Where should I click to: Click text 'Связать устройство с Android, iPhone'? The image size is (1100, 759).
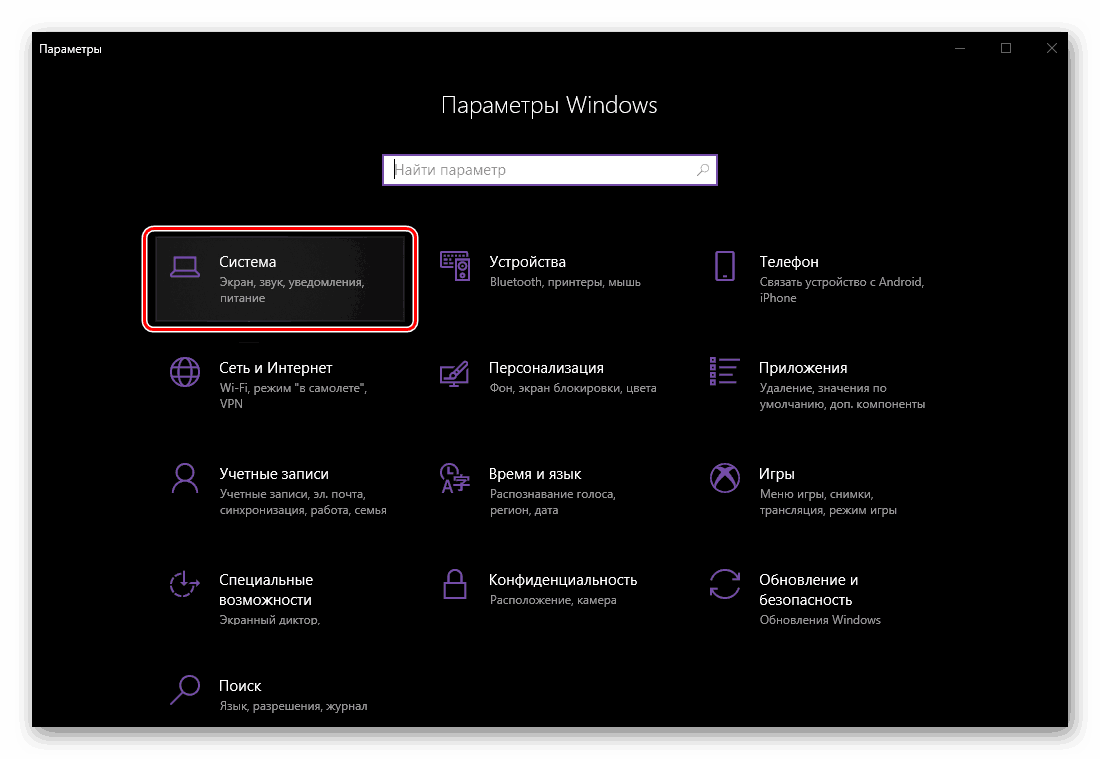(842, 290)
